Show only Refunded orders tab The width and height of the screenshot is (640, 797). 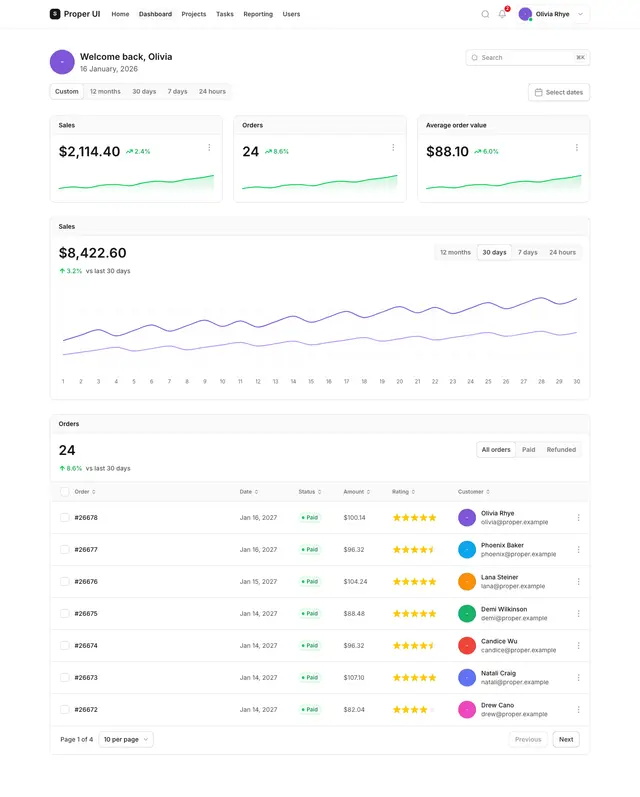(x=561, y=449)
